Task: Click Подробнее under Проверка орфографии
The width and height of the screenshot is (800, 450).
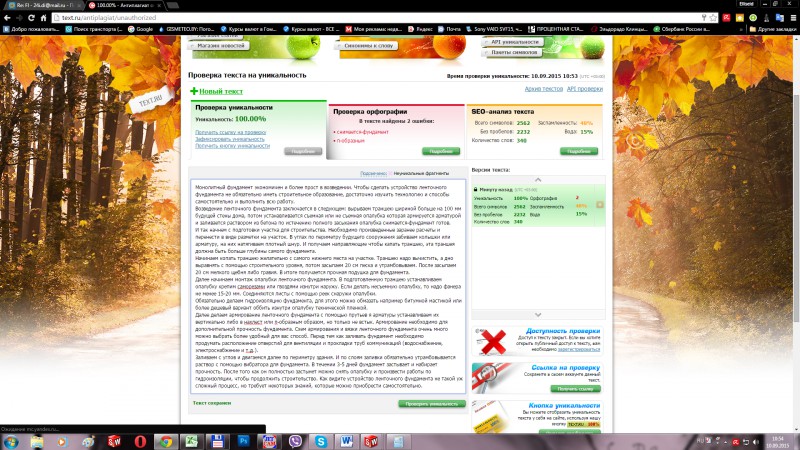Action: 441,151
